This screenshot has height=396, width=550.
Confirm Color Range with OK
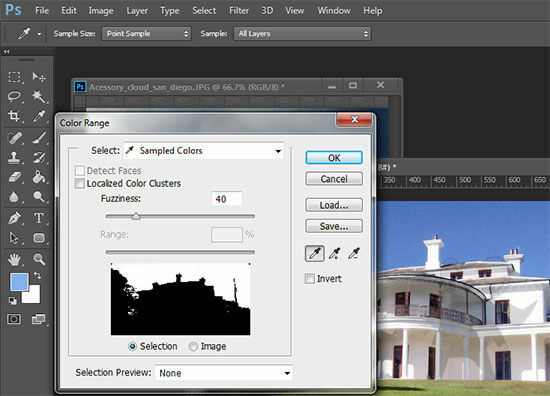(x=334, y=158)
